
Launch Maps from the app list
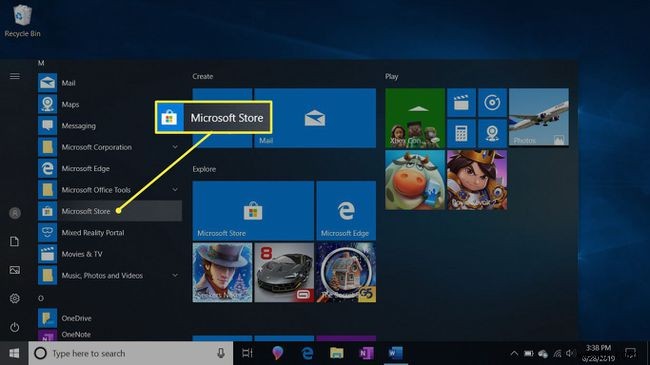[x=110, y=105]
